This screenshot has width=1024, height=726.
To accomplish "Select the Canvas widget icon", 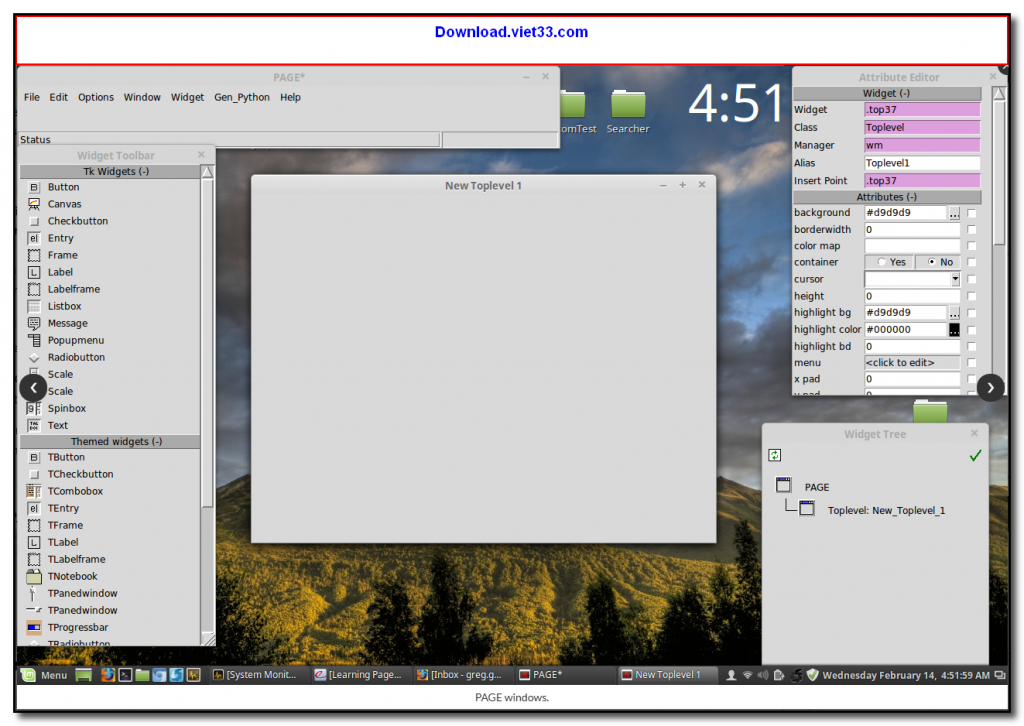I will (x=34, y=204).
